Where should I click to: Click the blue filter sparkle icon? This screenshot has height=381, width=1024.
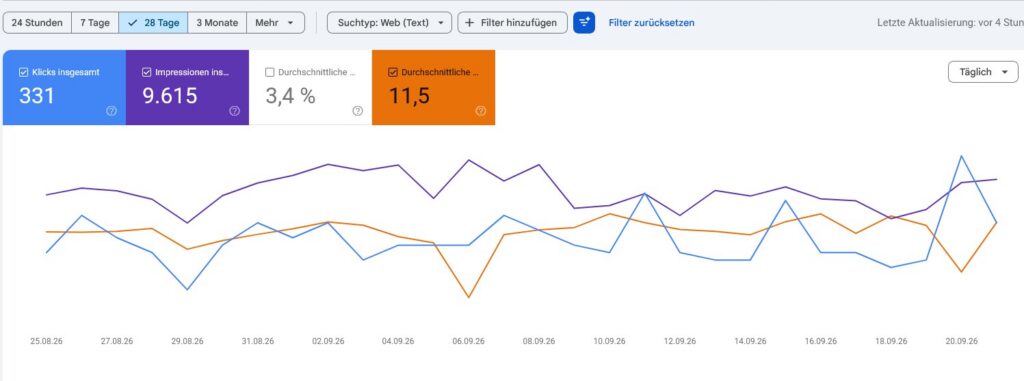584,22
